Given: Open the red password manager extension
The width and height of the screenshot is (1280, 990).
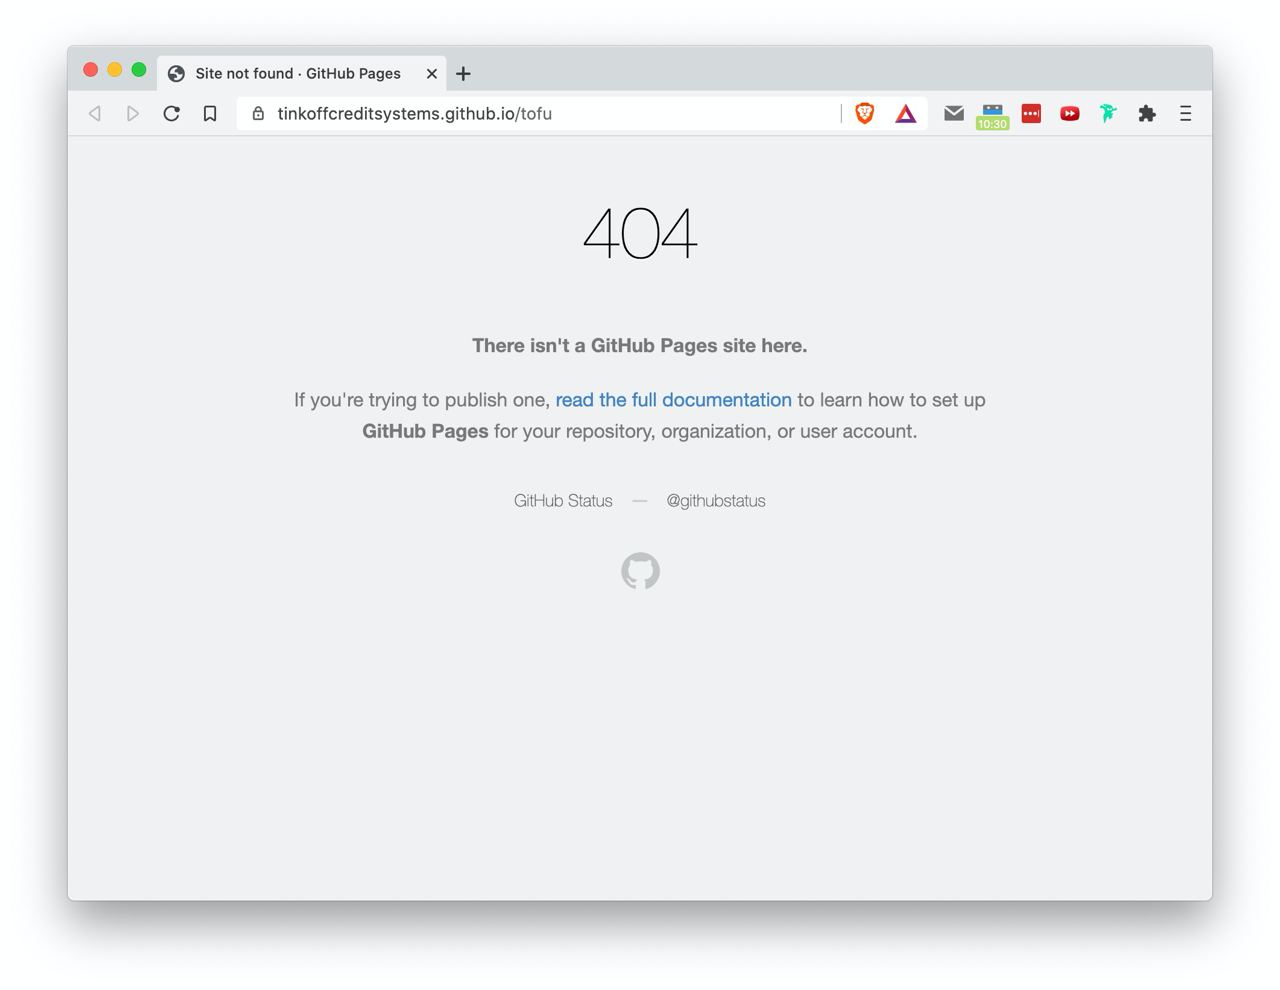Looking at the screenshot, I should click(x=1031, y=113).
